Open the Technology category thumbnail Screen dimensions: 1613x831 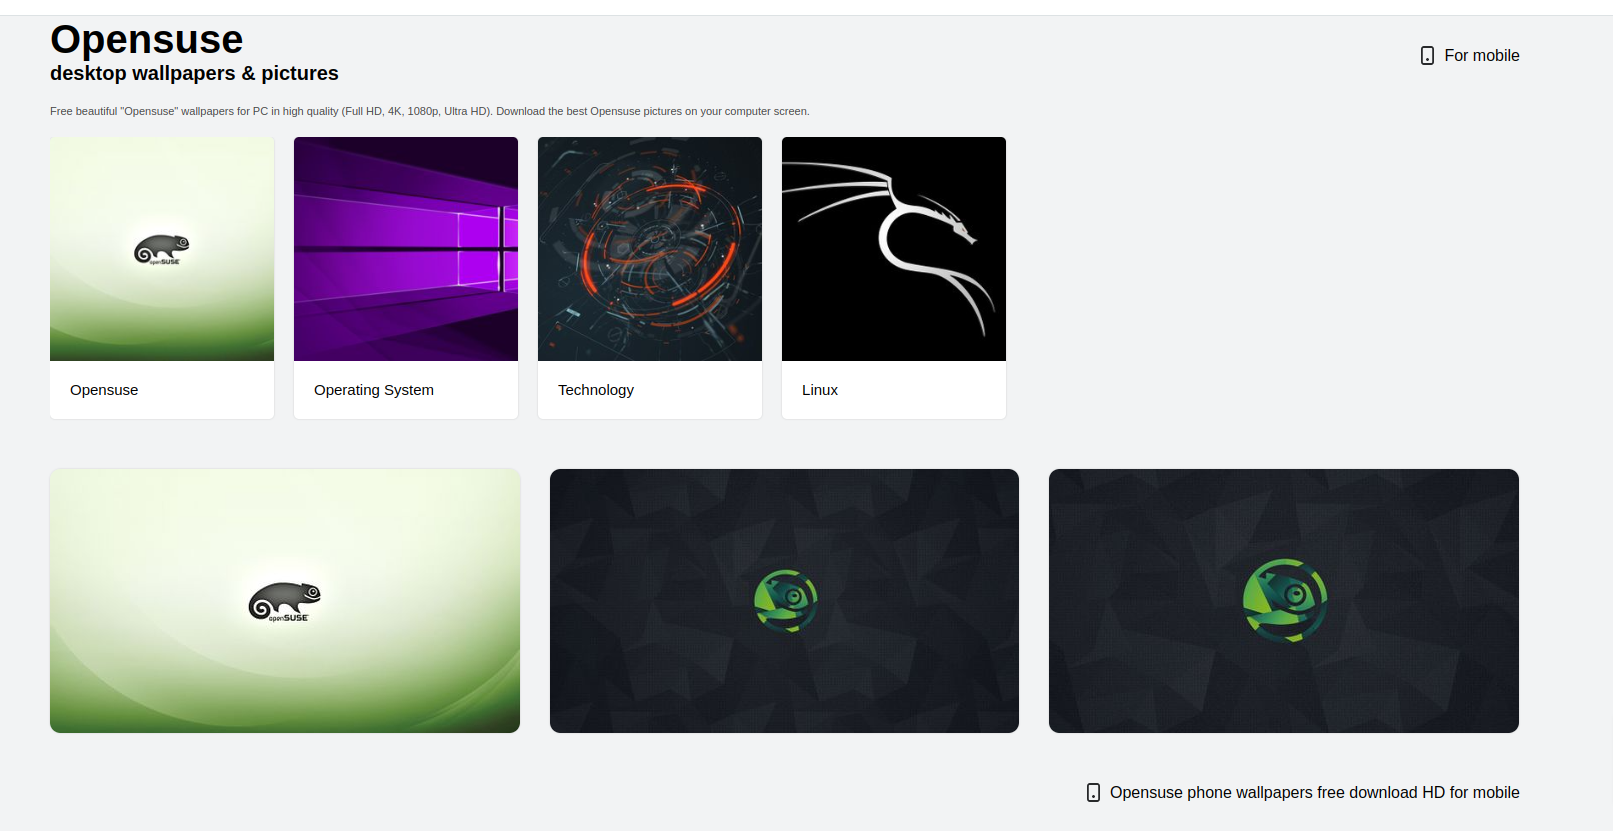click(650, 249)
